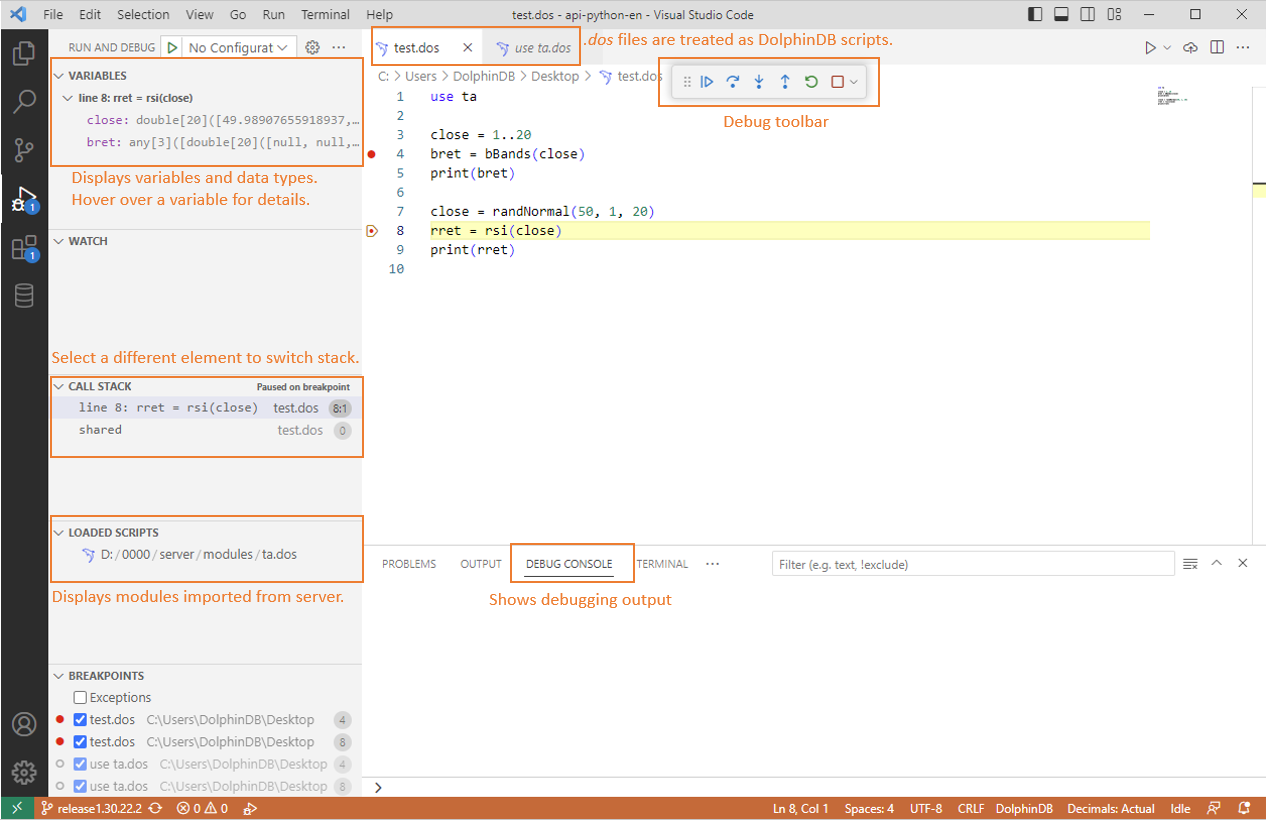This screenshot has height=820, width=1266.
Task: Click the Step Into debug icon
Action: pos(759,82)
